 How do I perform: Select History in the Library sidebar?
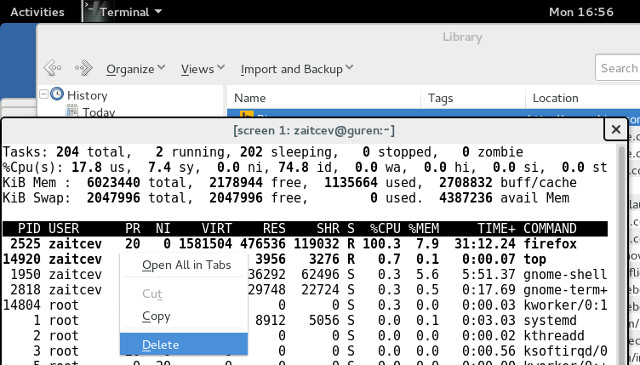click(87, 96)
